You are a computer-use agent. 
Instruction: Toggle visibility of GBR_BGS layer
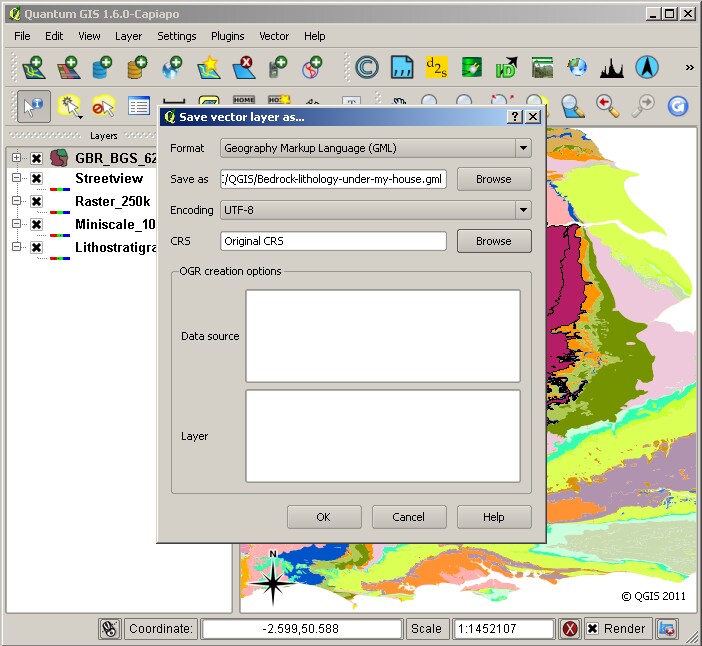[x=37, y=158]
